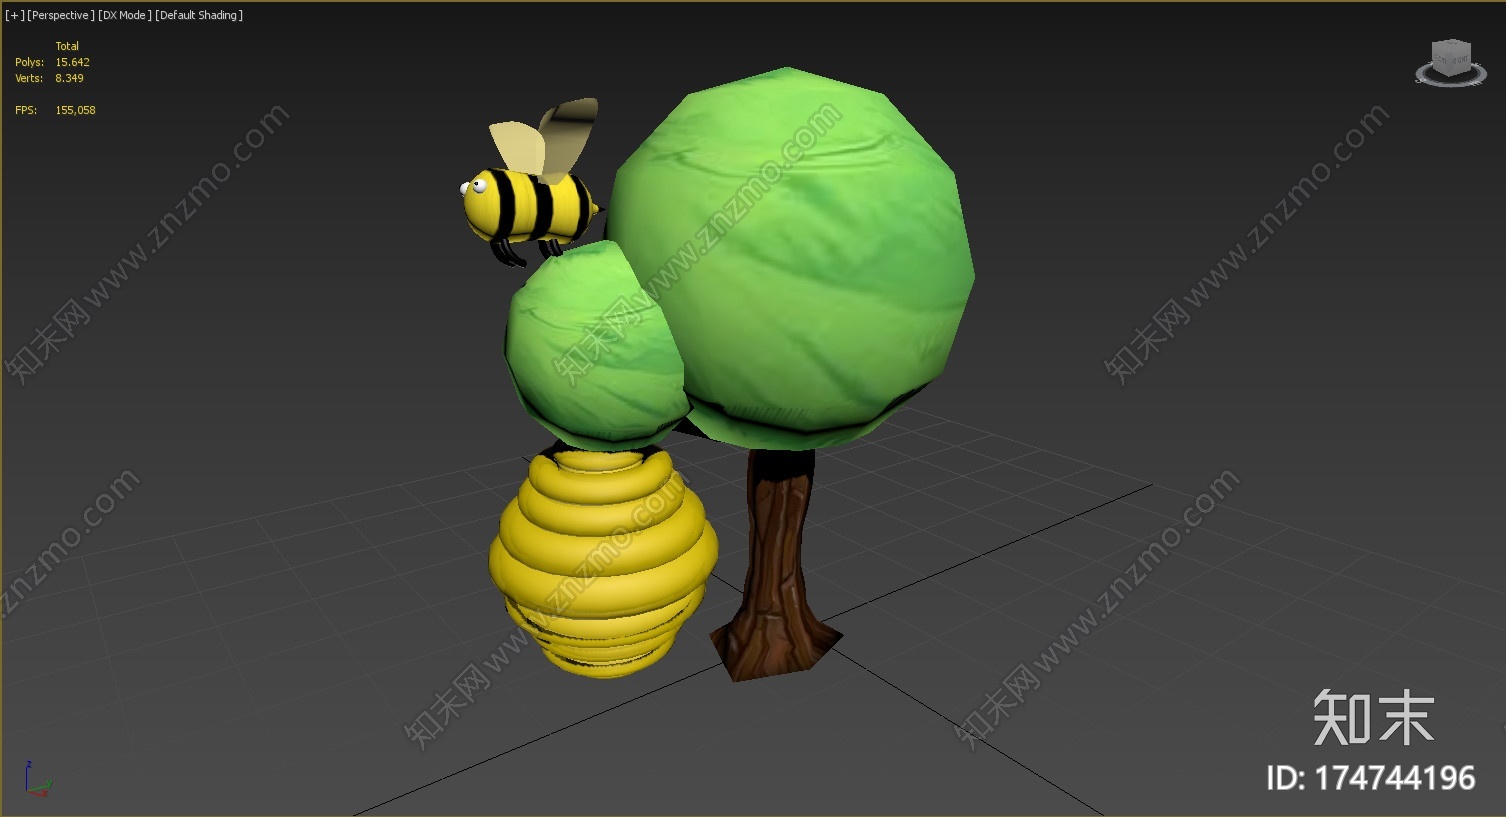
Task: Open the DX Mode viewport menu
Action: (125, 15)
